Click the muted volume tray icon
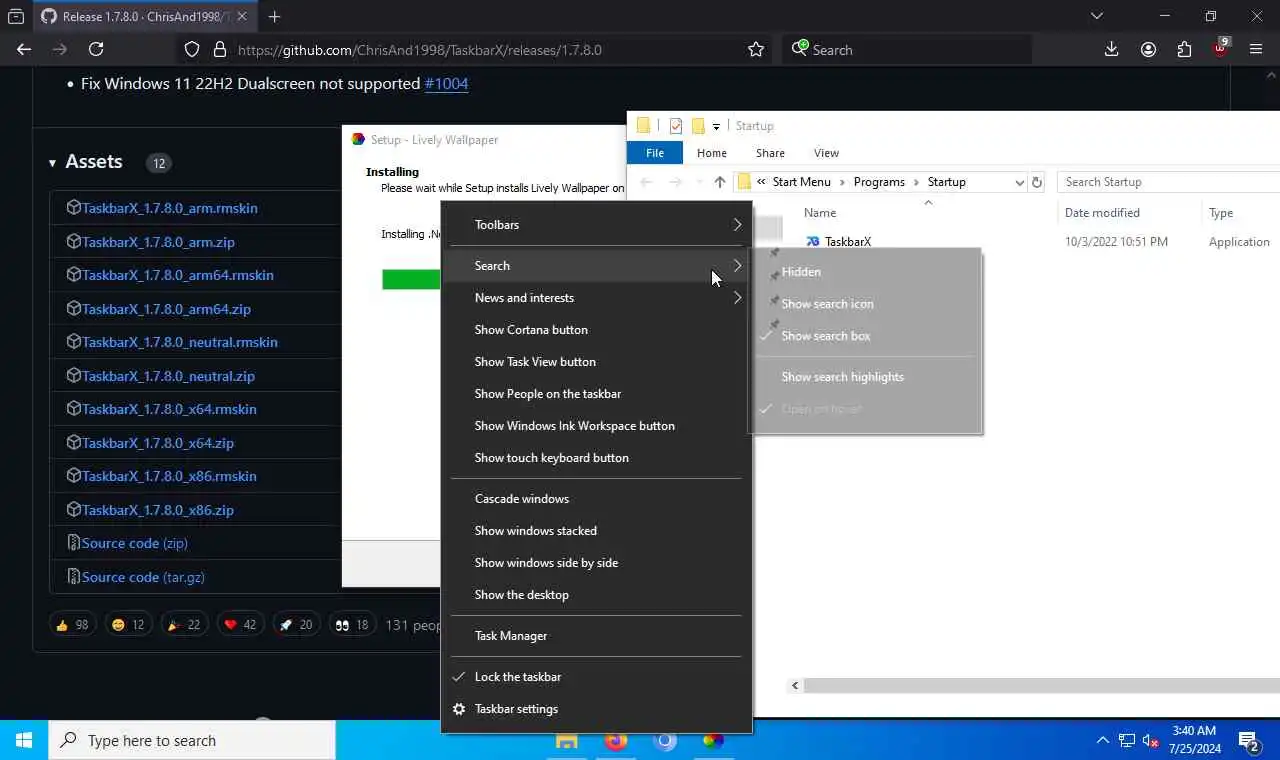This screenshot has height=760, width=1280. (1151, 741)
